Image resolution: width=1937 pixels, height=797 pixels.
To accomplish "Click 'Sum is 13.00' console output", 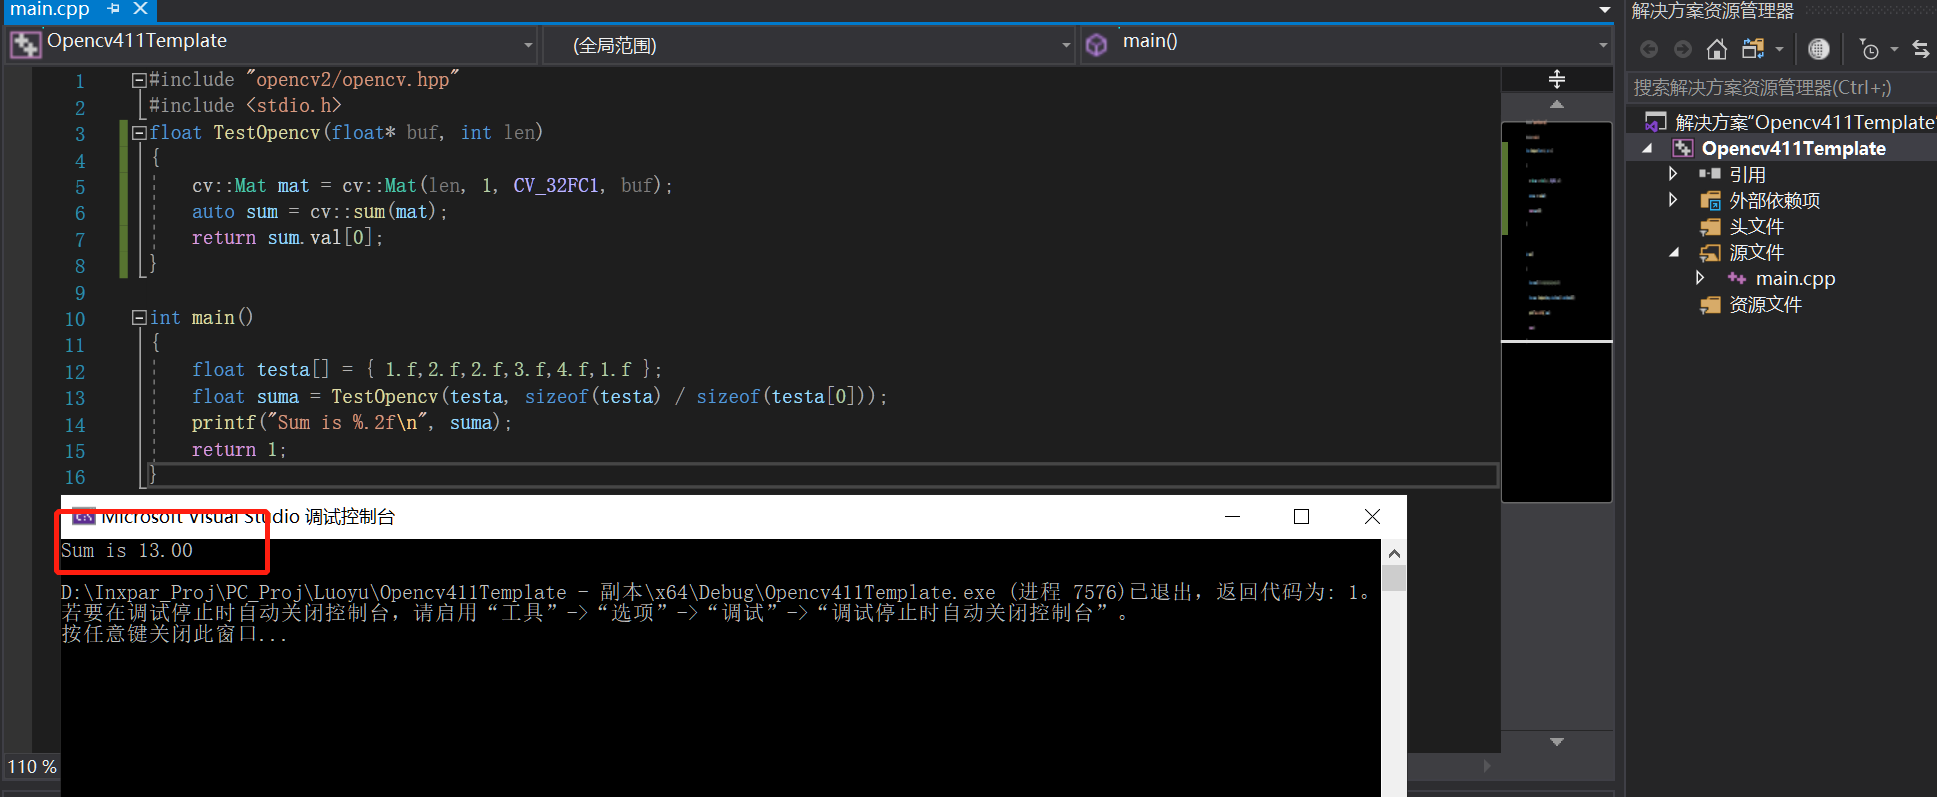I will 127,551.
